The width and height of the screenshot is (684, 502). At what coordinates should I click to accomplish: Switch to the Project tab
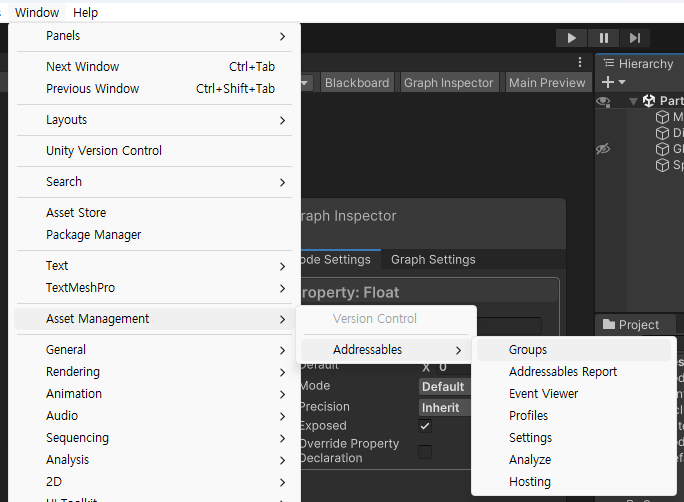click(635, 324)
